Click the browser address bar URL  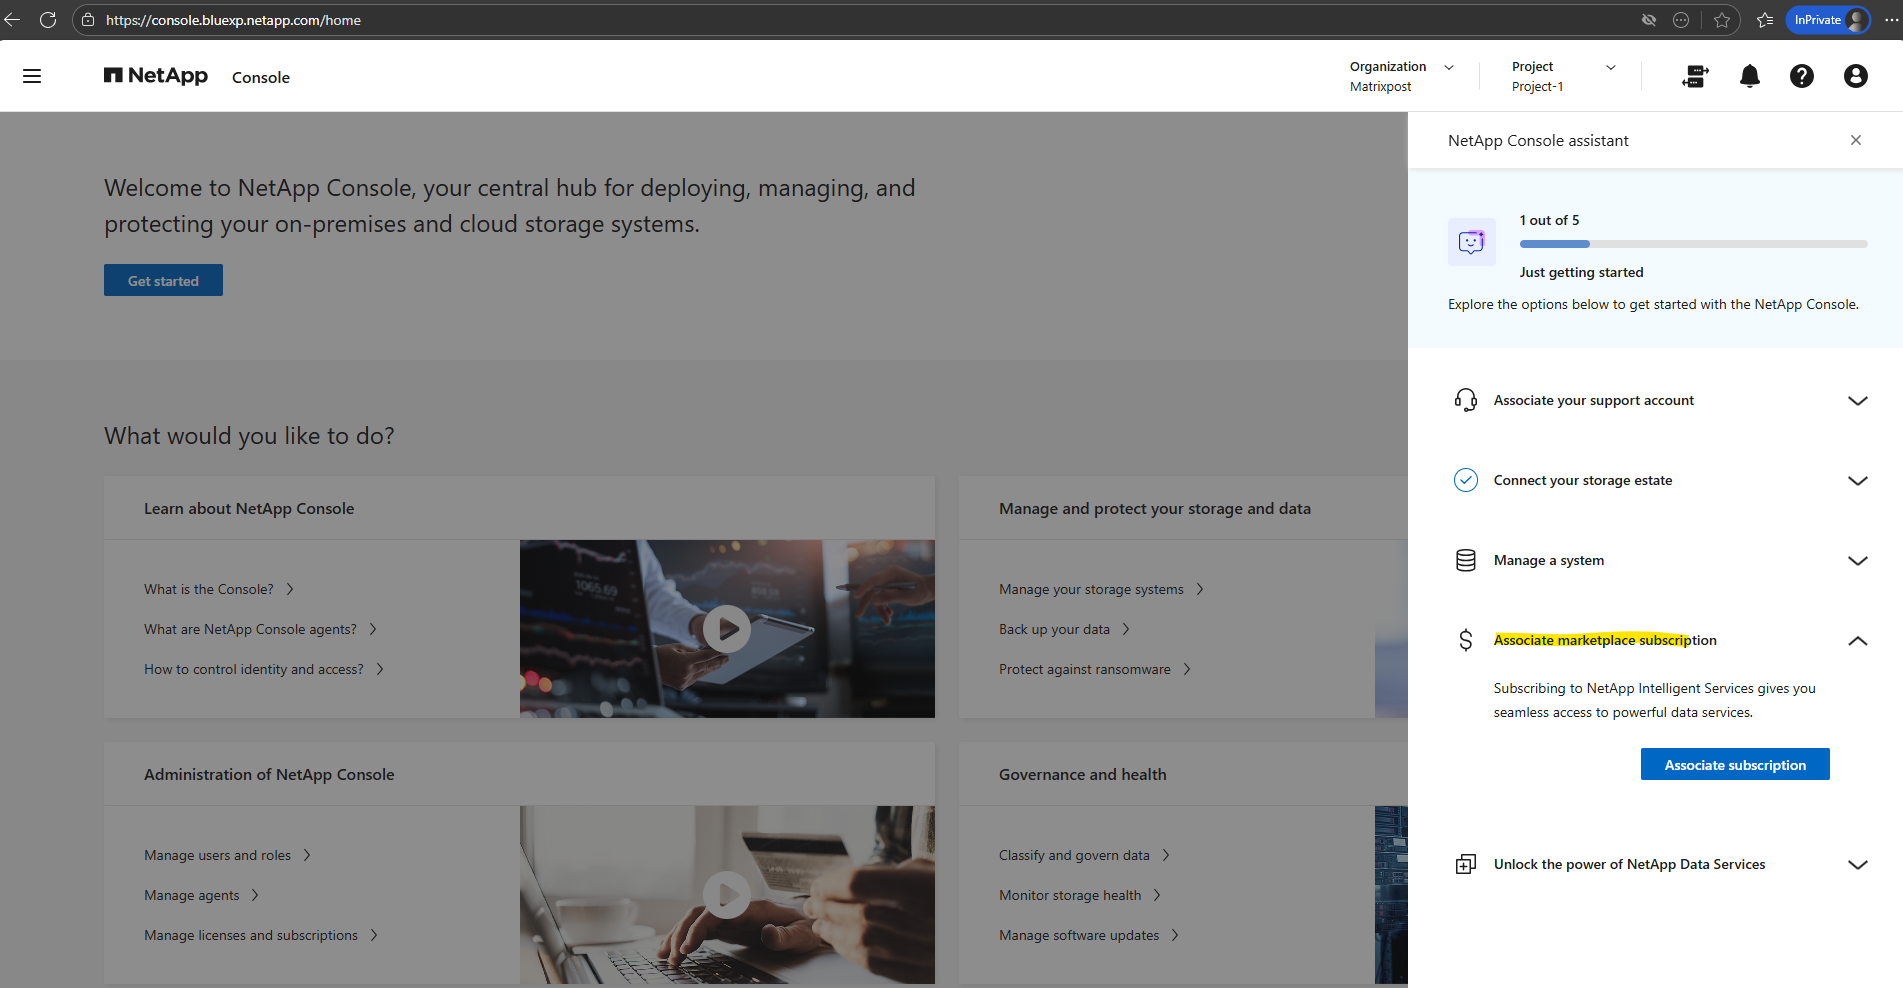234,20
